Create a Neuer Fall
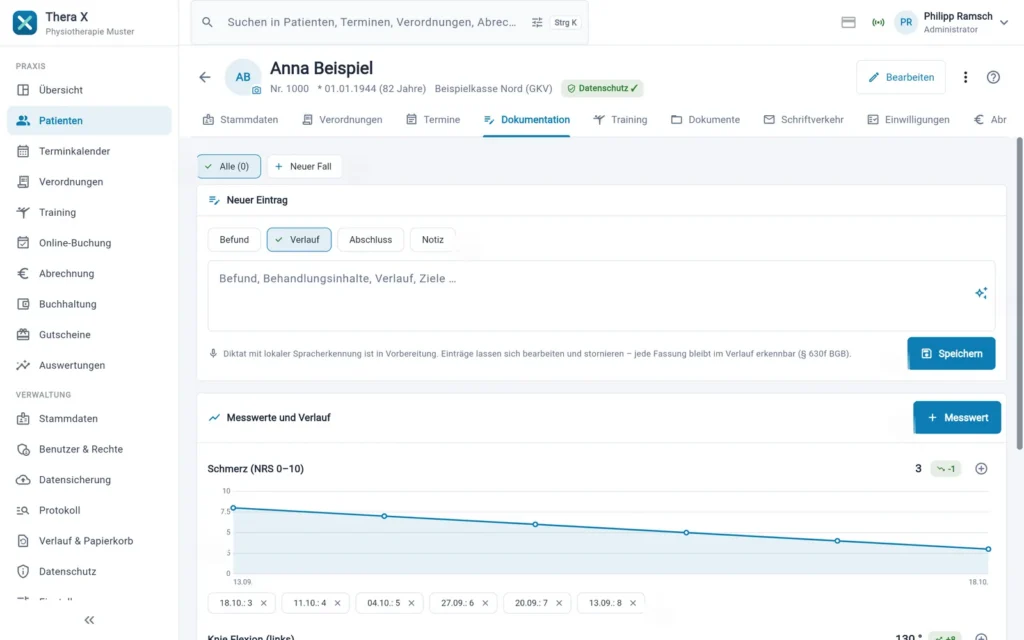This screenshot has height=640, width=1024. [304, 167]
